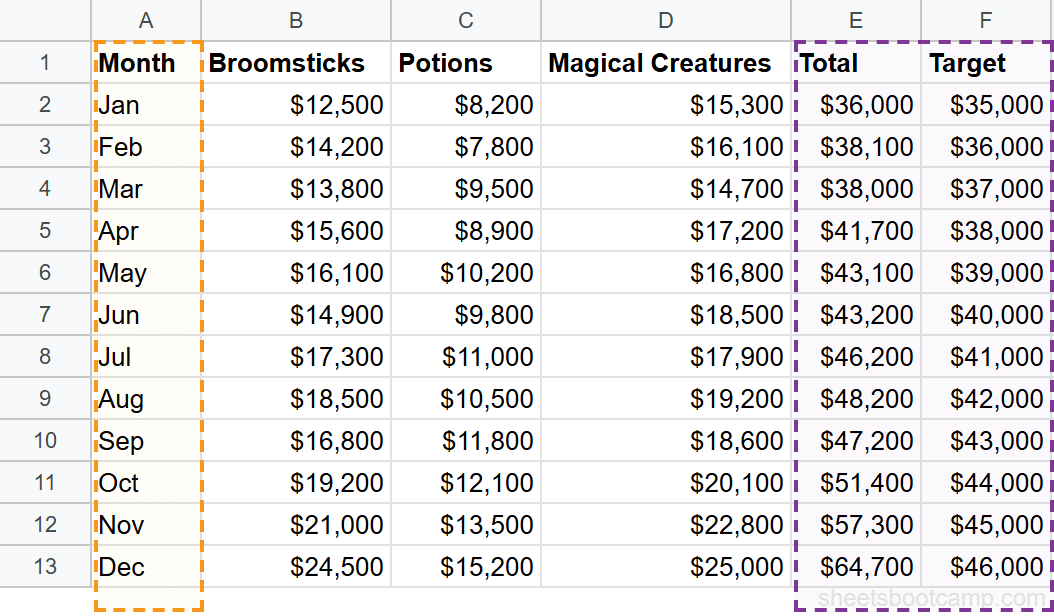Select column header D

663,20
